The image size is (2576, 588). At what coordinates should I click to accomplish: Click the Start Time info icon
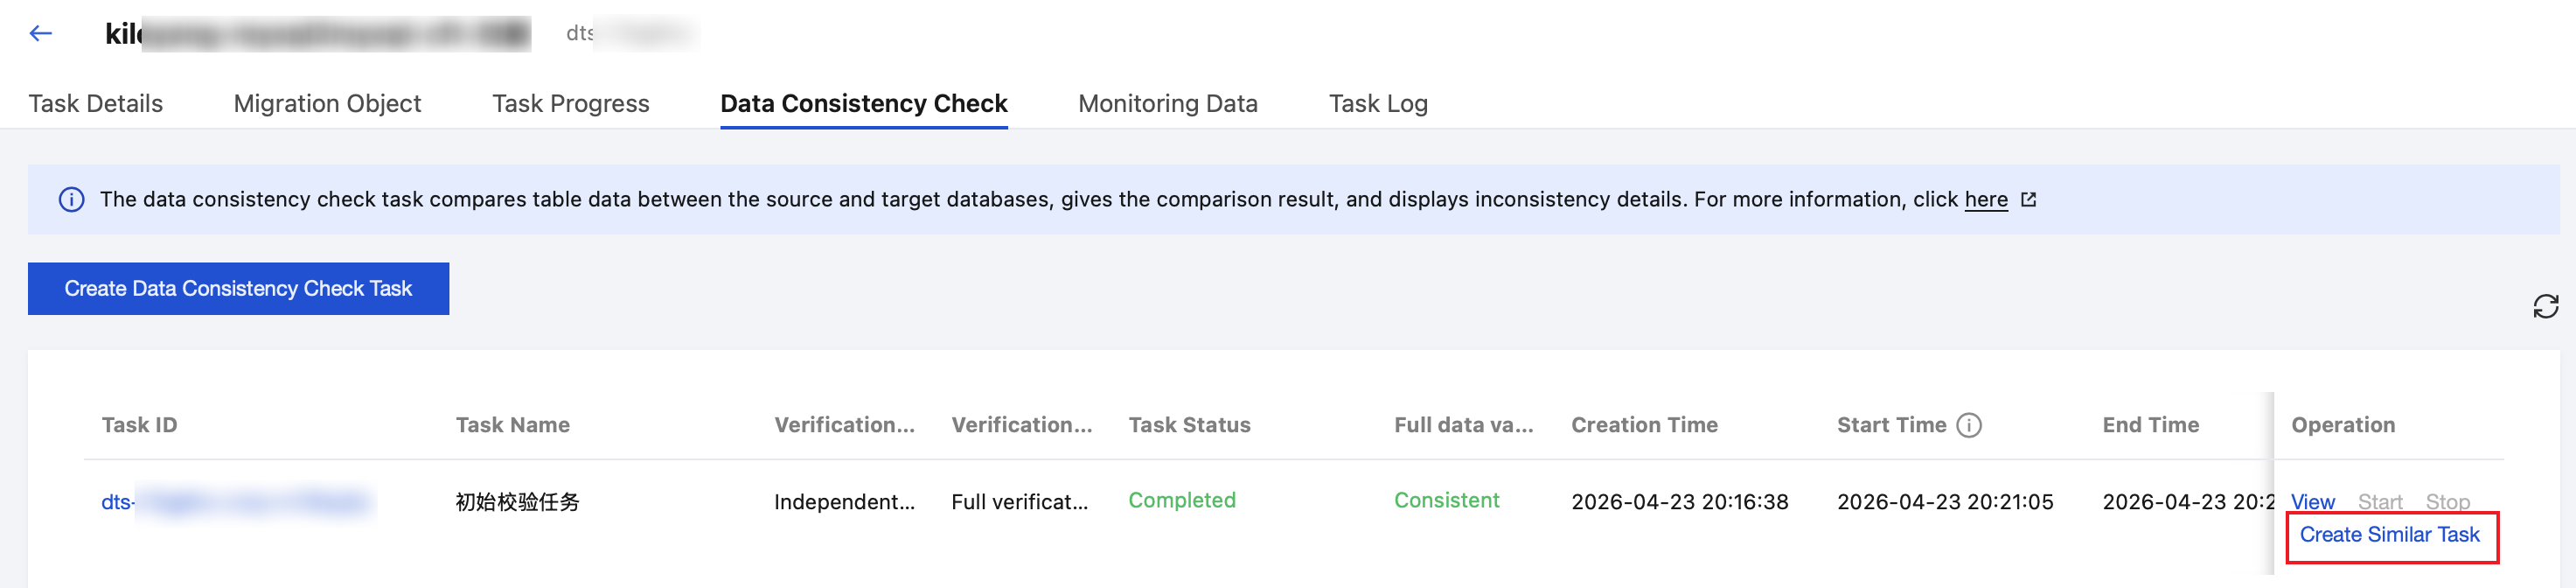pyautogui.click(x=1968, y=425)
